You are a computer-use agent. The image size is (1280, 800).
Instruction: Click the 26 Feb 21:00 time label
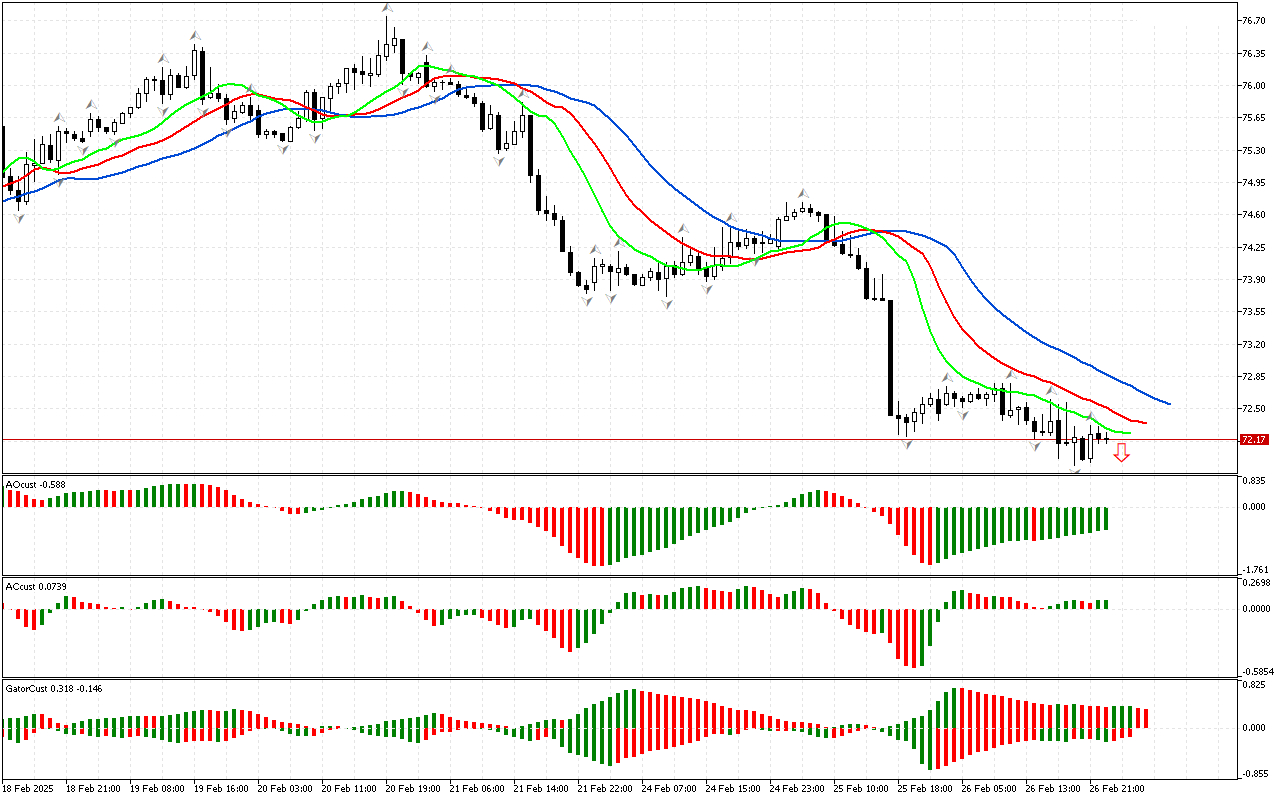1117,789
